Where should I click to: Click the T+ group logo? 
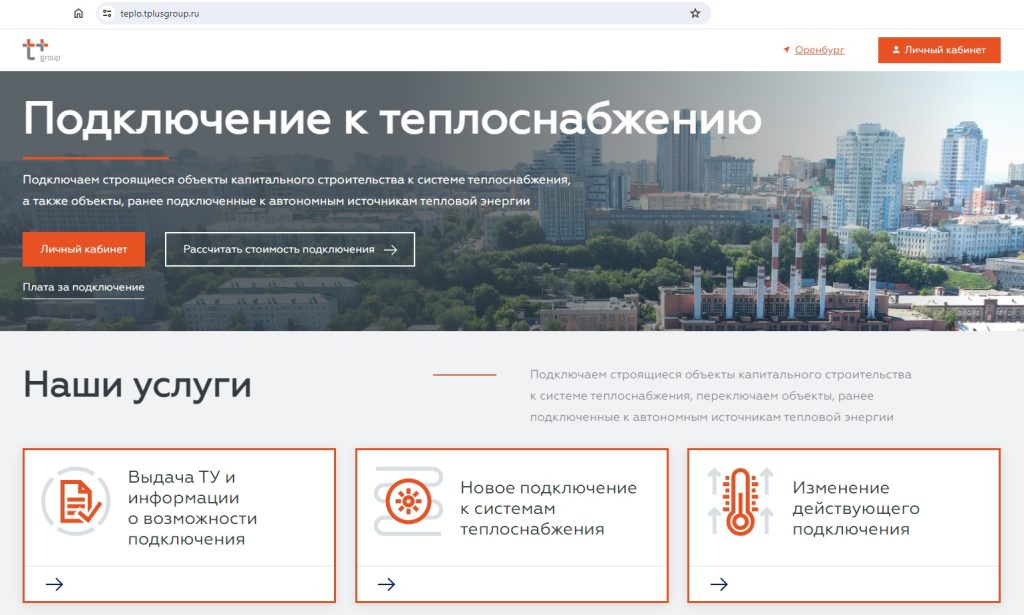[x=41, y=50]
